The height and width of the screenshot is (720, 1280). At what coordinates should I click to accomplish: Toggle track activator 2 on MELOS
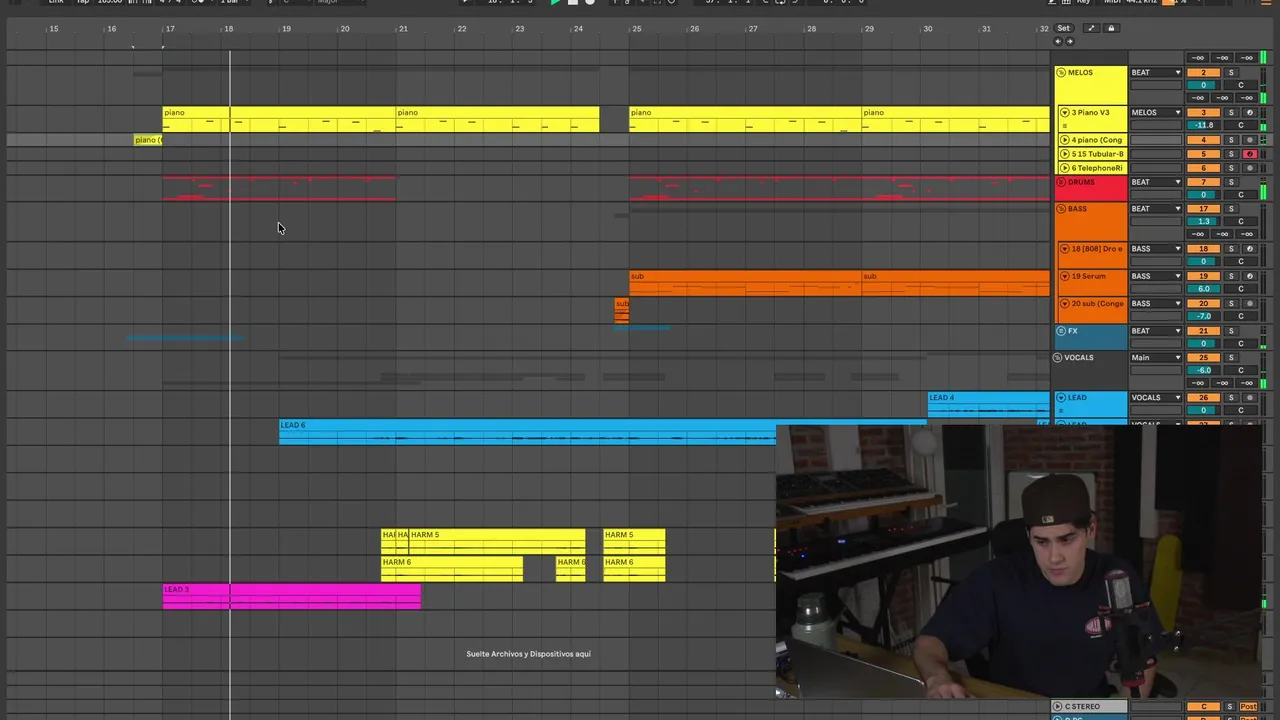pos(1203,73)
